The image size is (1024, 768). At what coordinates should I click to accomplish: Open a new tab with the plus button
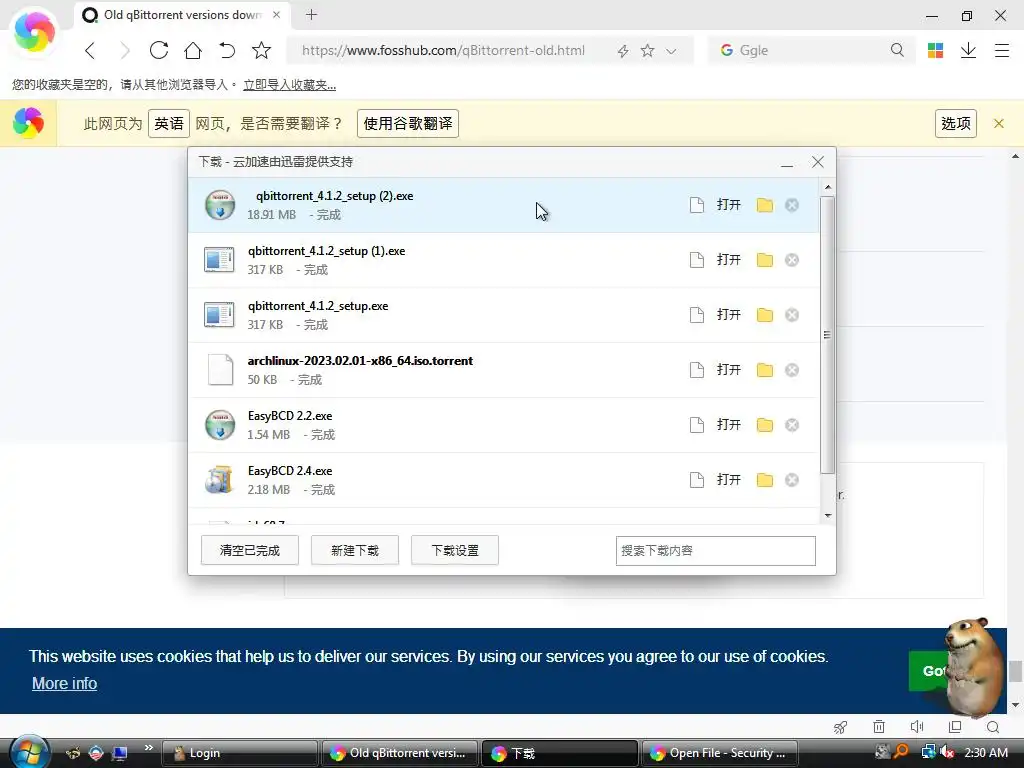click(x=312, y=14)
